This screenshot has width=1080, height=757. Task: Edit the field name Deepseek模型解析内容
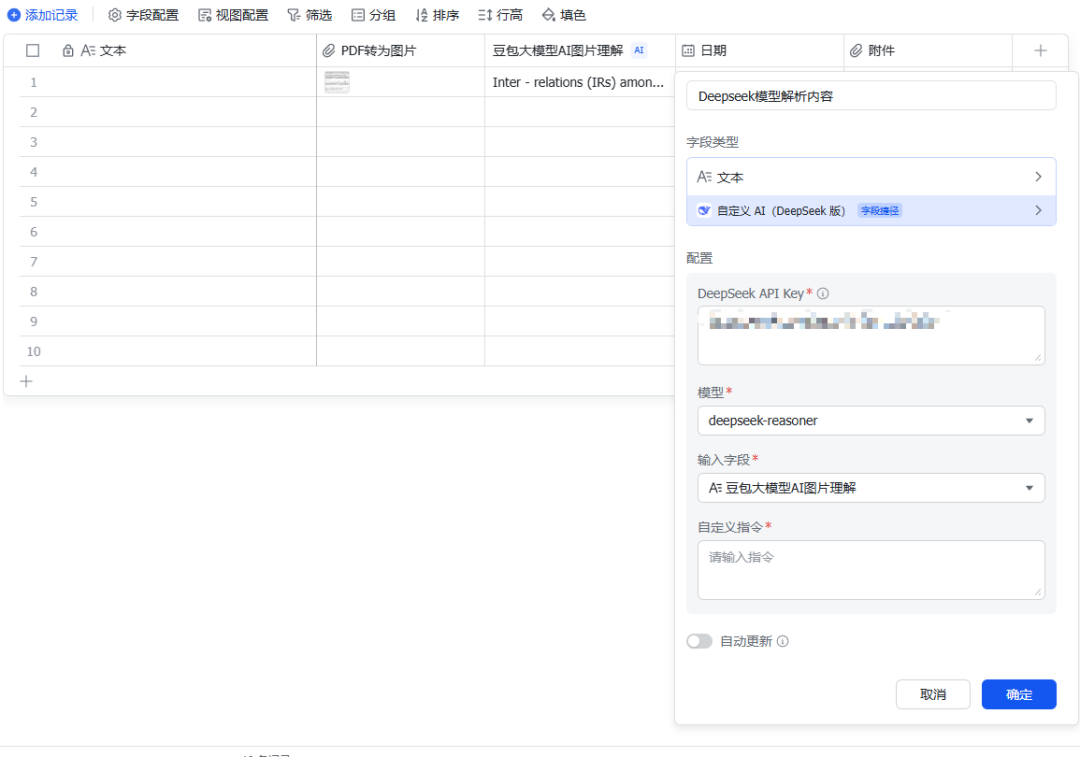coord(871,96)
